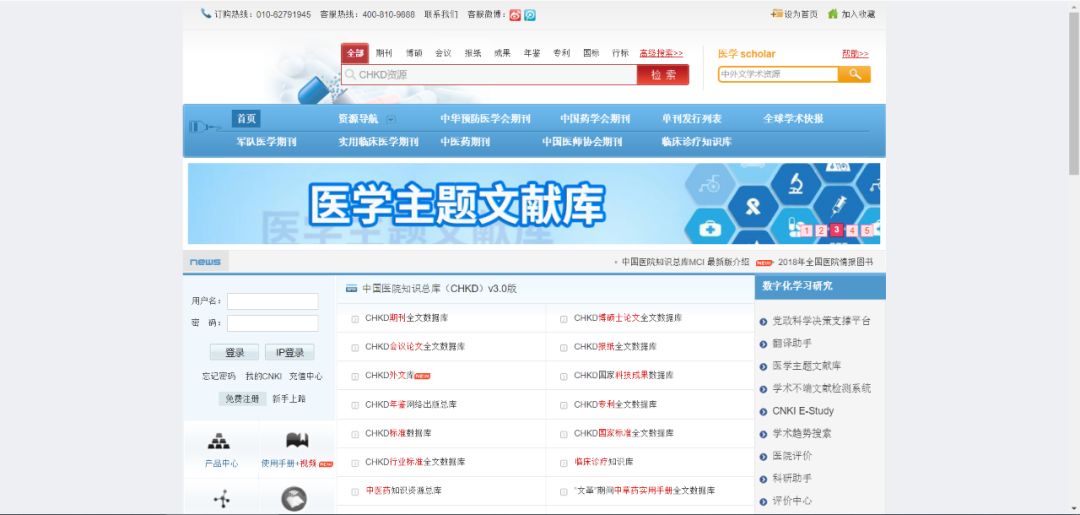
Task: Click the small icon beside CHKD会议论文全文数据库
Action: (355, 347)
